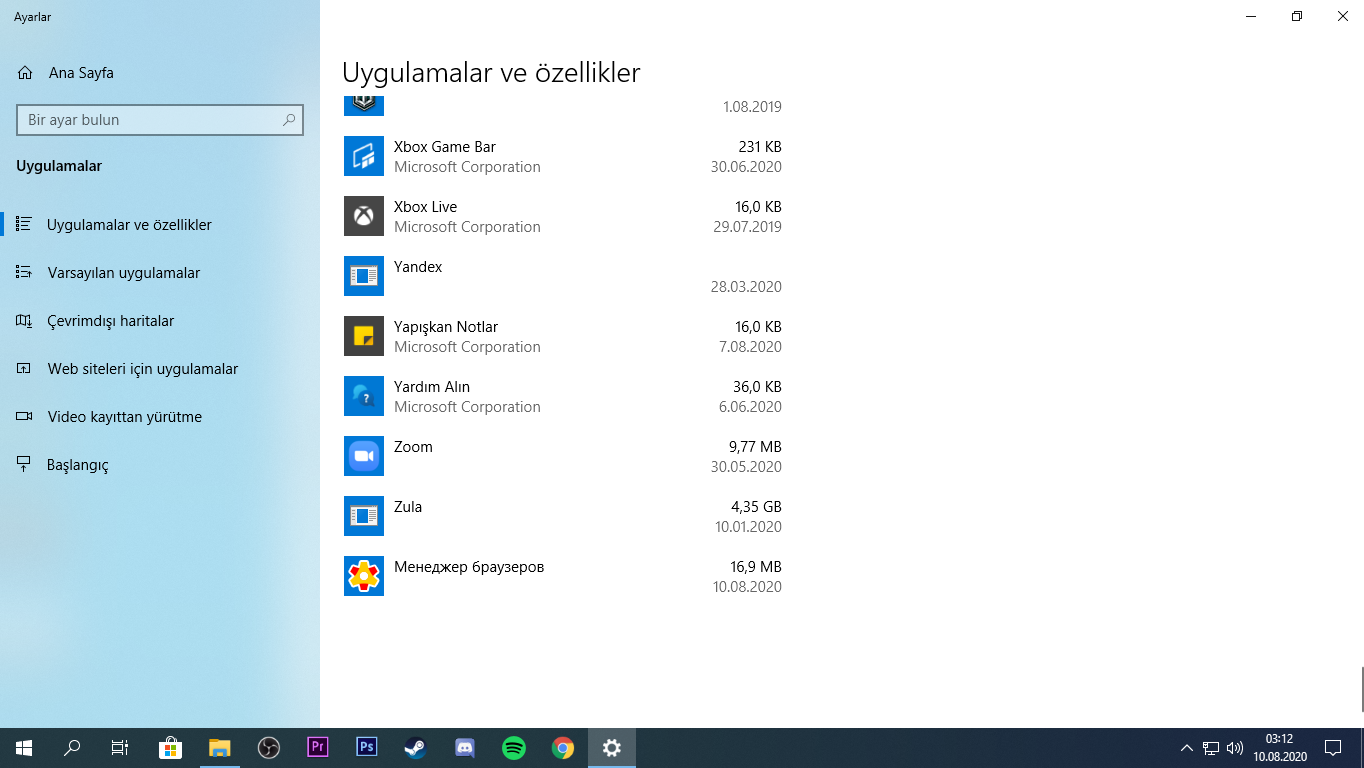
Task: Open the notification center icon
Action: pos(1332,748)
